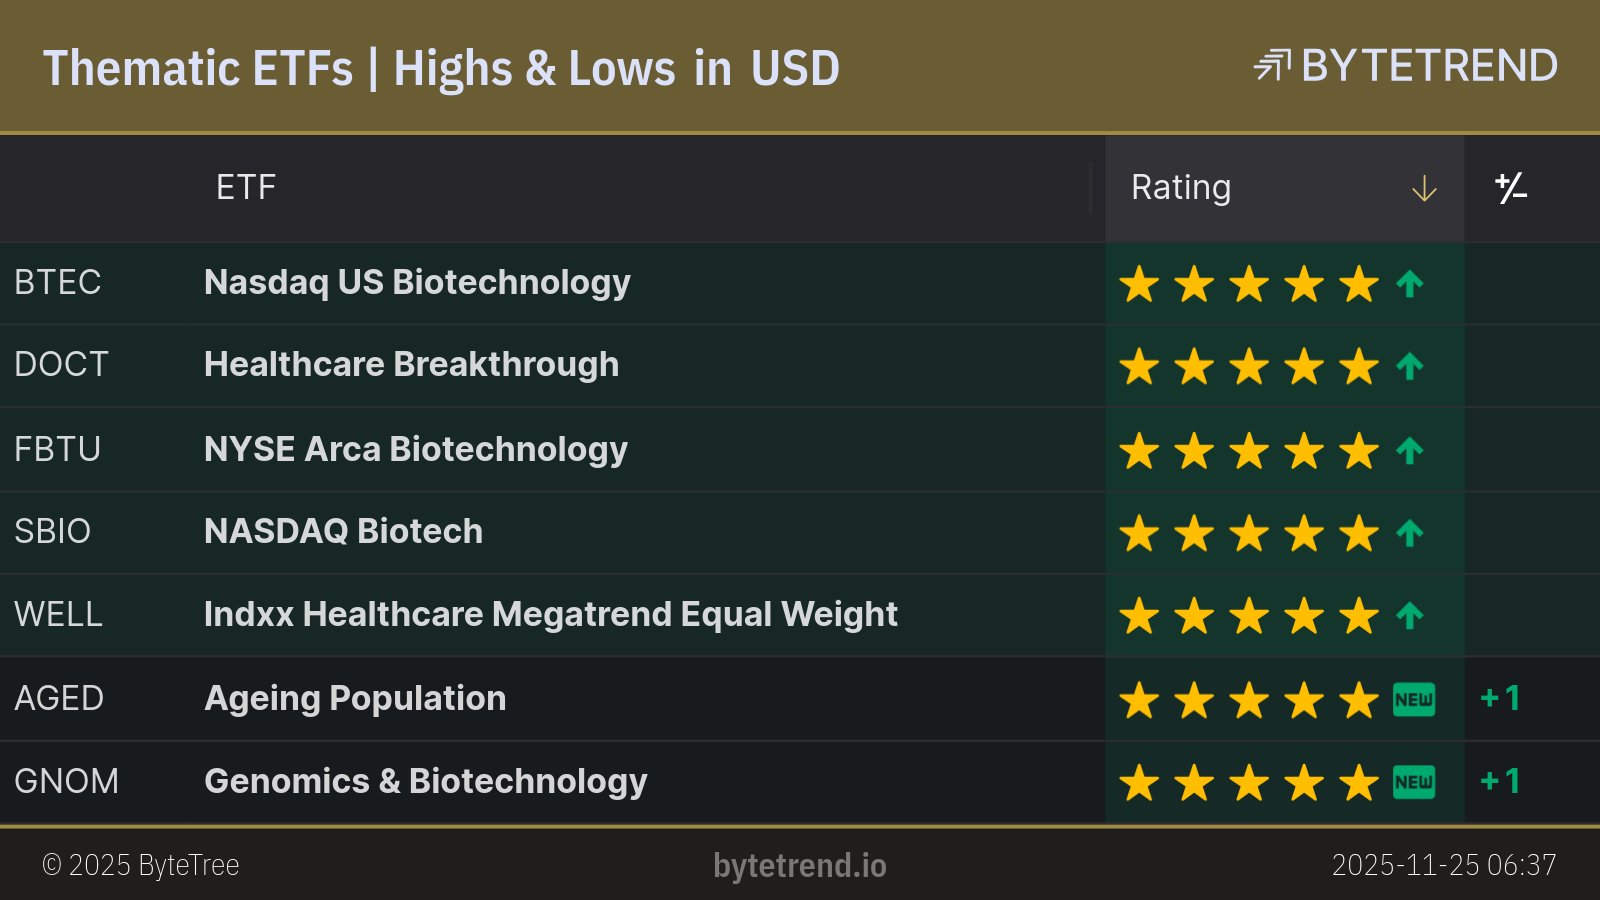Click the plus/minus change column icon
This screenshot has width=1600, height=900.
click(x=1510, y=188)
